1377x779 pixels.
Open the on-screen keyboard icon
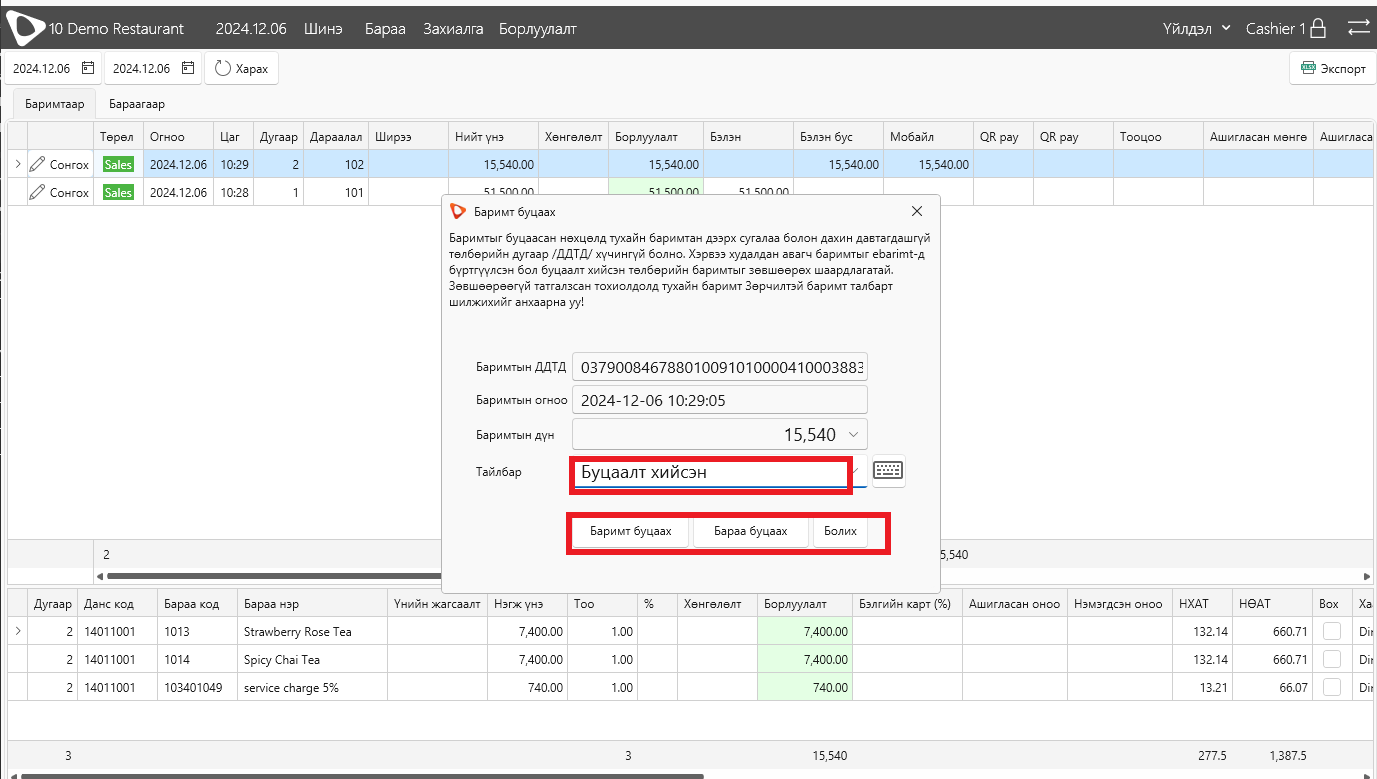click(889, 471)
